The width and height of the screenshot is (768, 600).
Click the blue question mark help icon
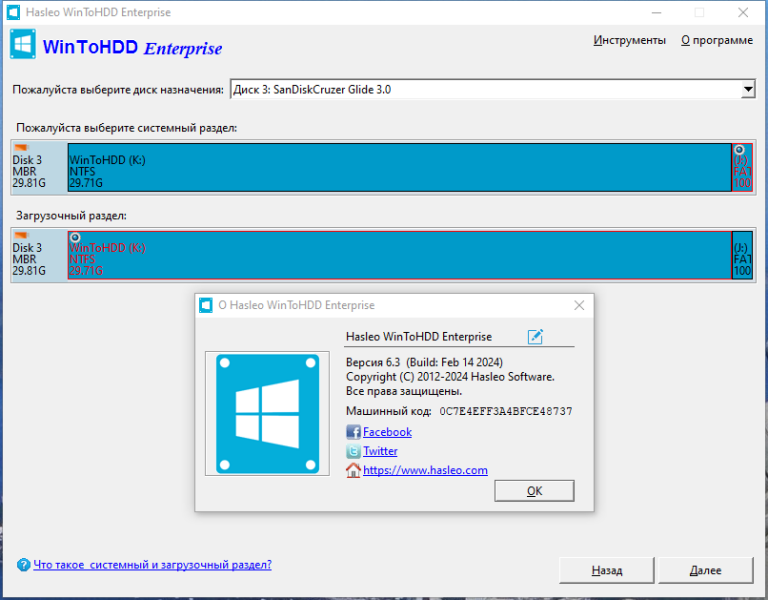24,565
